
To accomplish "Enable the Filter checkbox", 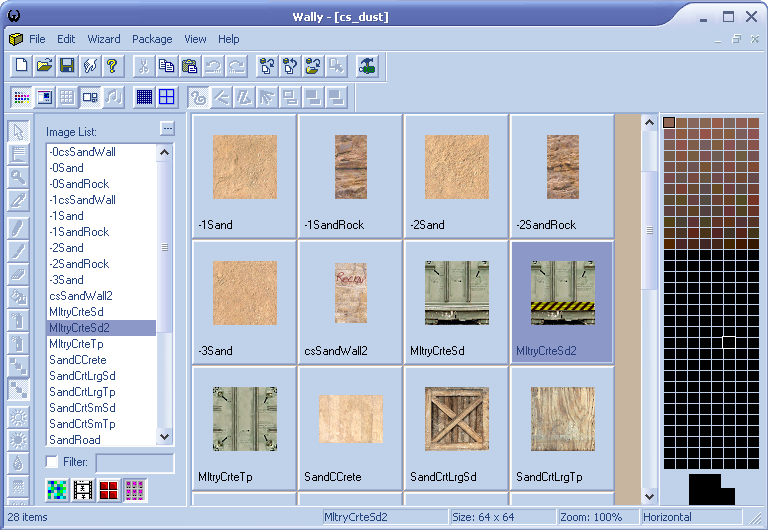I will (52, 462).
